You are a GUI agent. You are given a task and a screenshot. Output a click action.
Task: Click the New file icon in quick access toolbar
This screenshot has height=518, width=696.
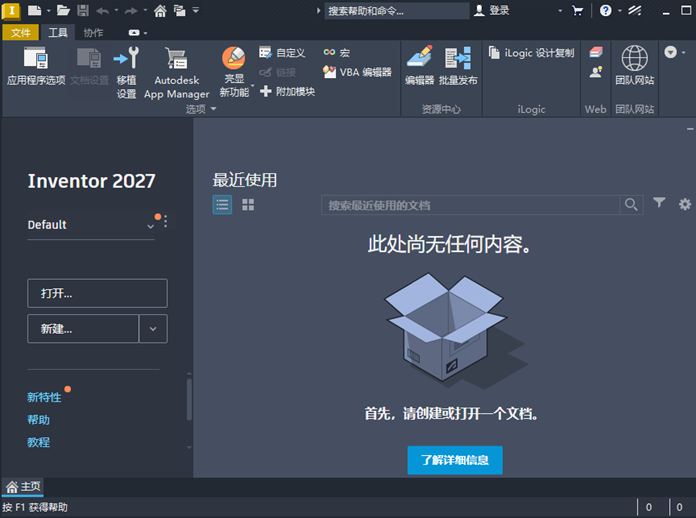coord(35,10)
